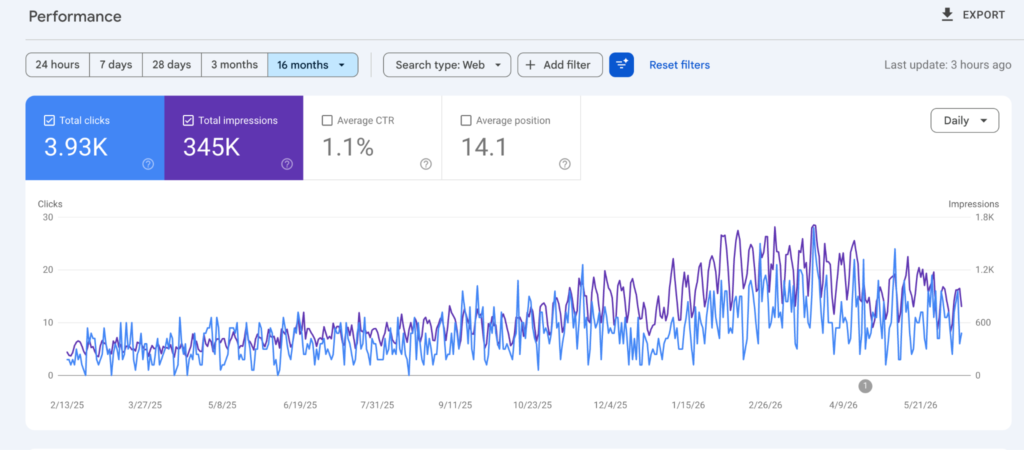Click the blue filter sparkle icon button
Screen dimensions: 1024x450
(x=622, y=65)
